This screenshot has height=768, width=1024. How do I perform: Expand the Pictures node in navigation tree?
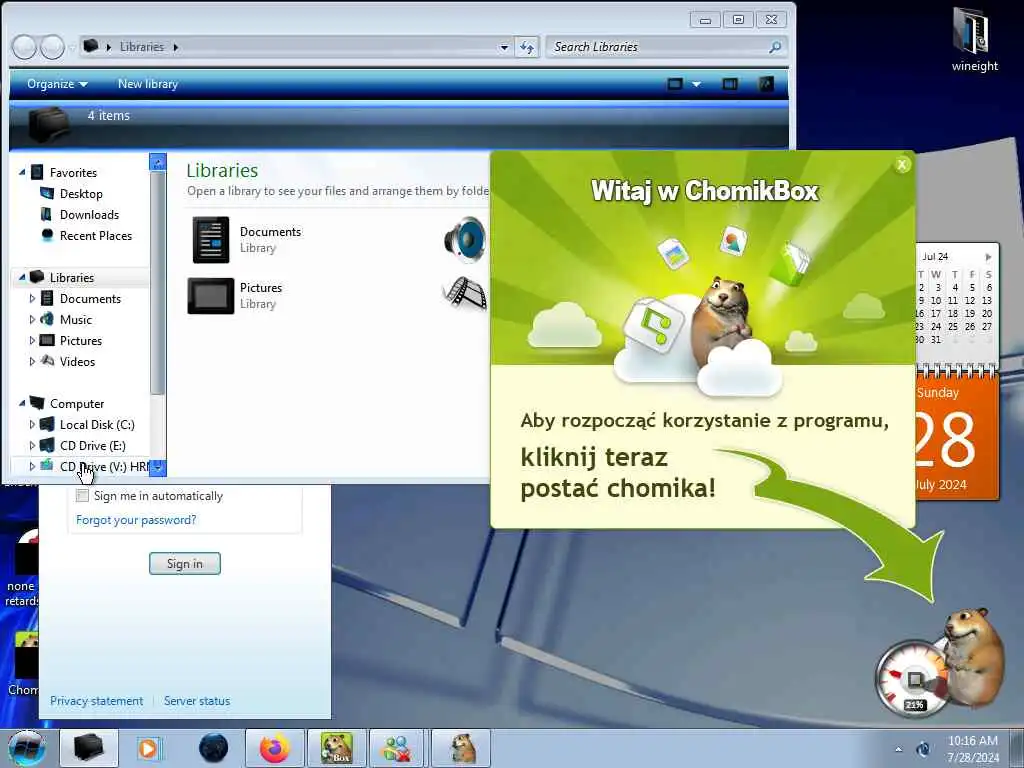(x=32, y=340)
